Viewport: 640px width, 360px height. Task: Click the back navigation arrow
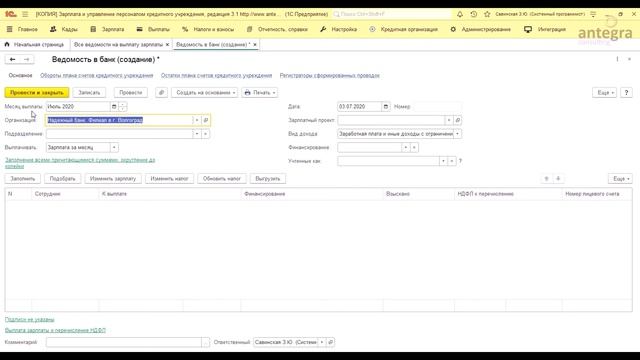pyautogui.click(x=12, y=60)
